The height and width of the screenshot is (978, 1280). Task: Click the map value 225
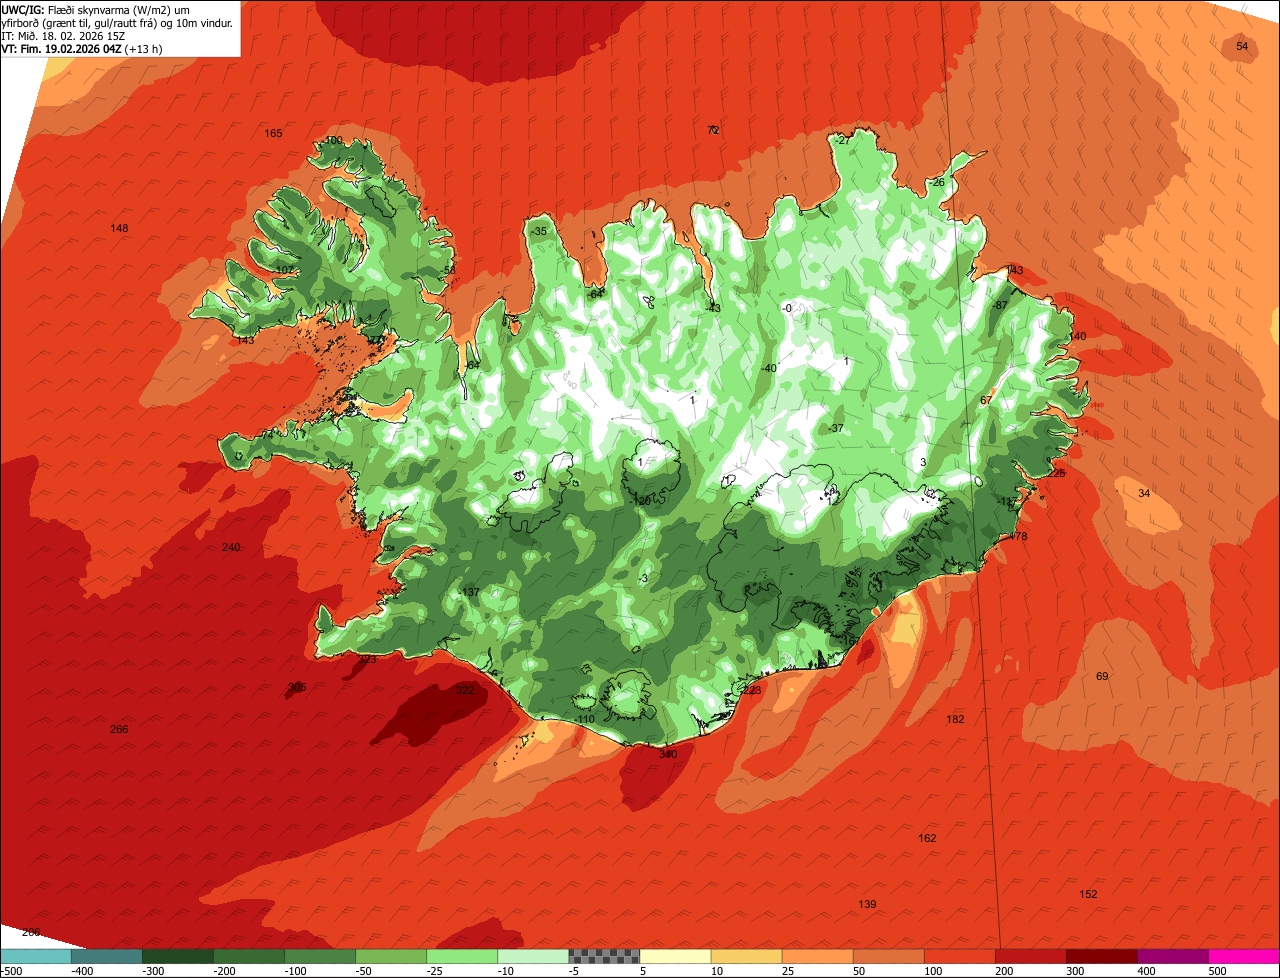pyautogui.click(x=1056, y=474)
